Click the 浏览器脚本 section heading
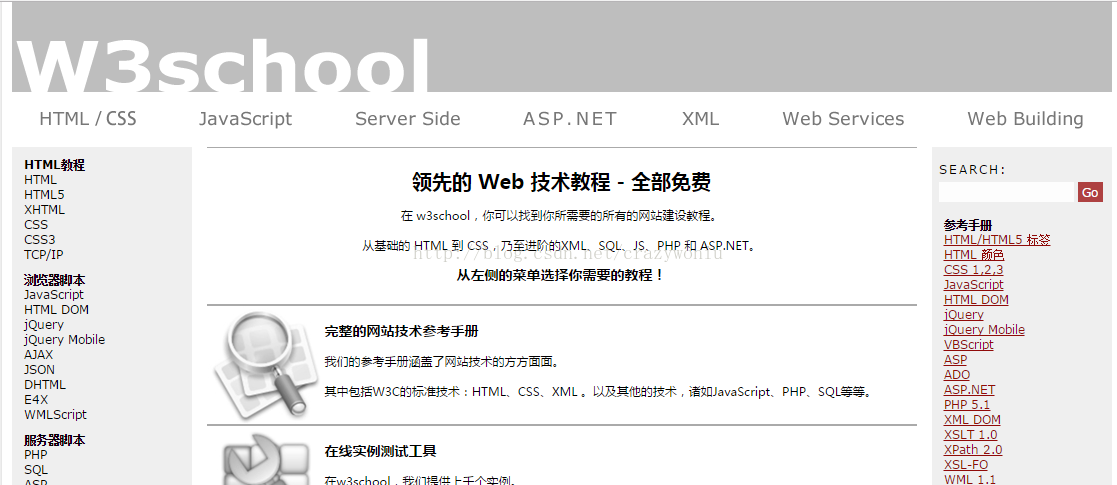This screenshot has height=485, width=1117. [x=54, y=280]
